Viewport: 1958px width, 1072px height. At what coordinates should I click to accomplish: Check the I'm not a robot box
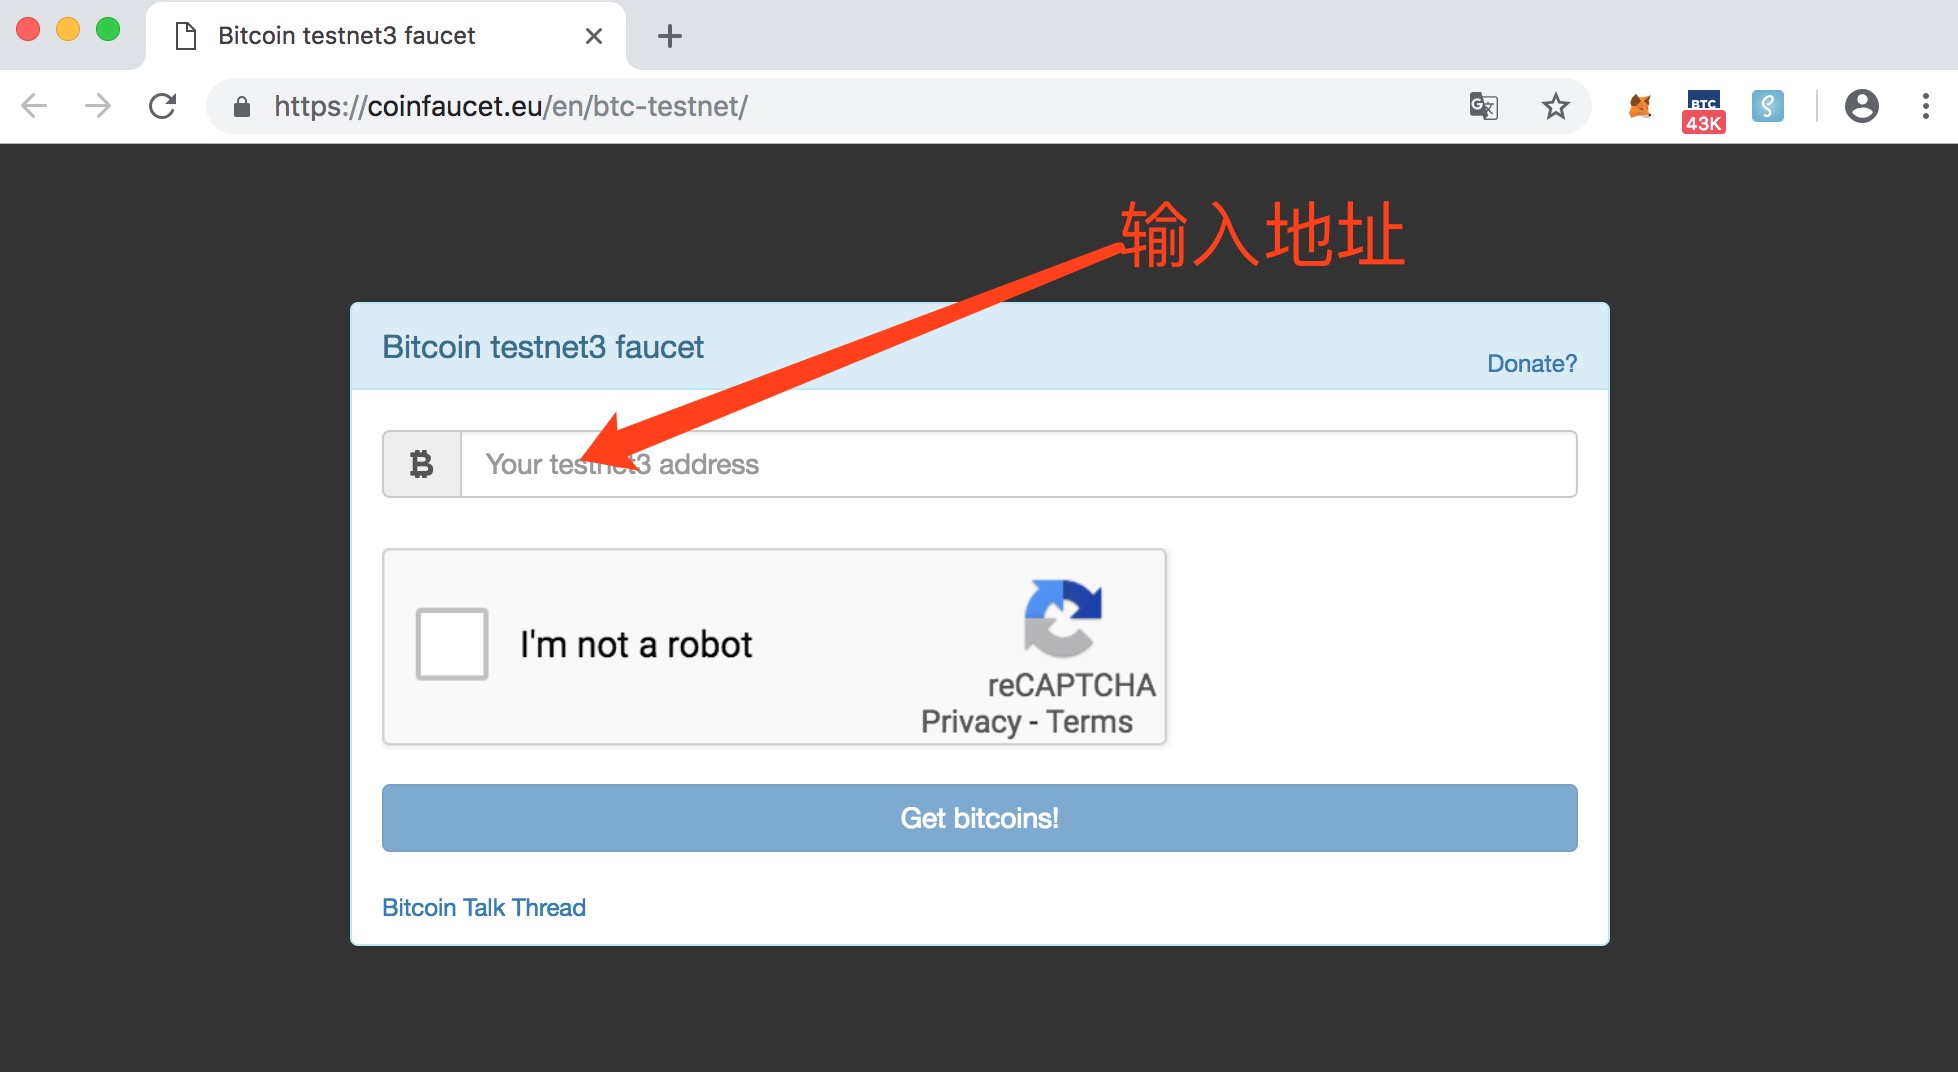pos(452,644)
